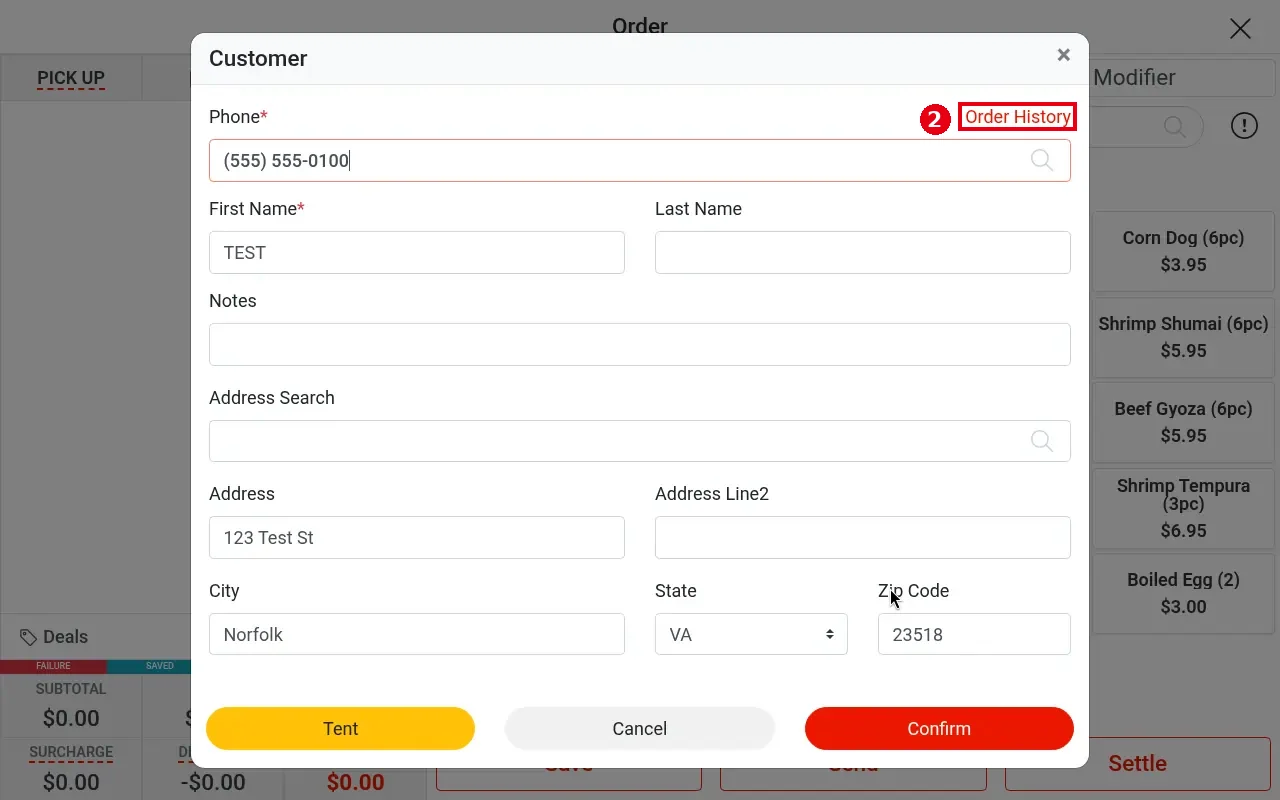Click the Notes input field

(640, 344)
